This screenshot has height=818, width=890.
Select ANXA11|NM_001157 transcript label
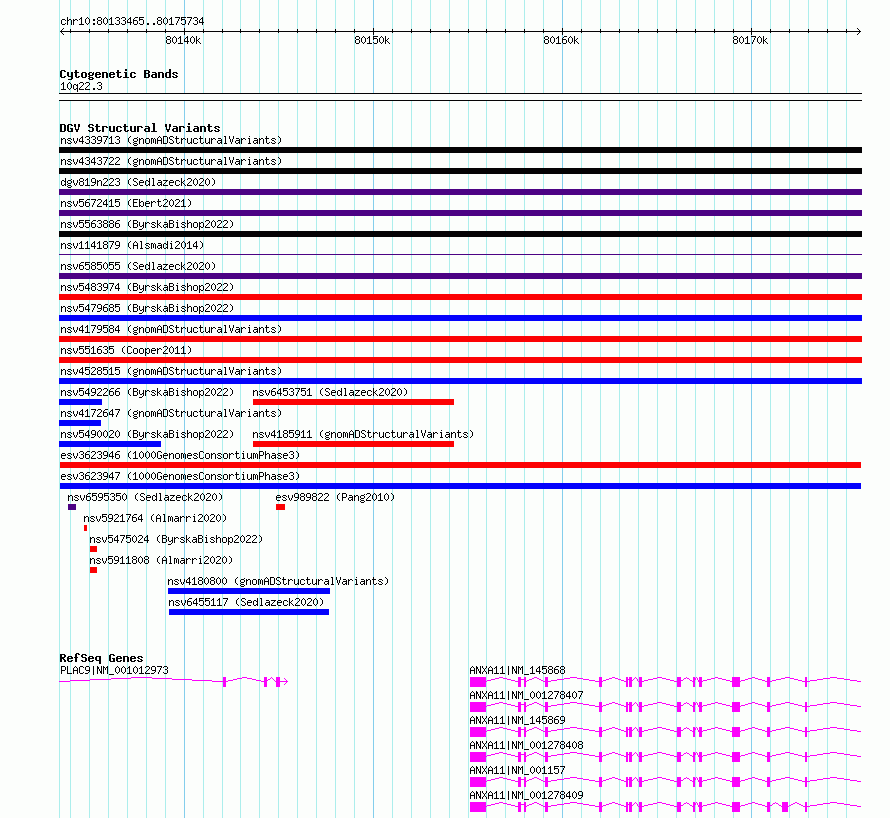(518, 770)
